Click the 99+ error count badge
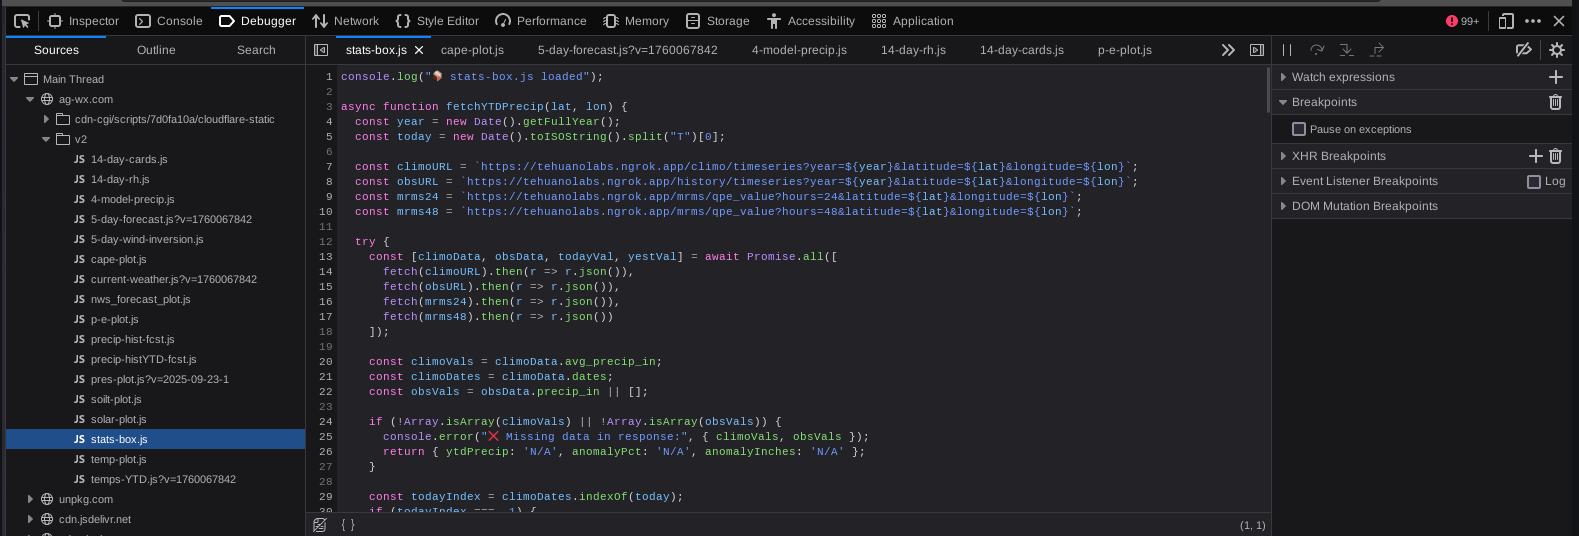 1462,21
